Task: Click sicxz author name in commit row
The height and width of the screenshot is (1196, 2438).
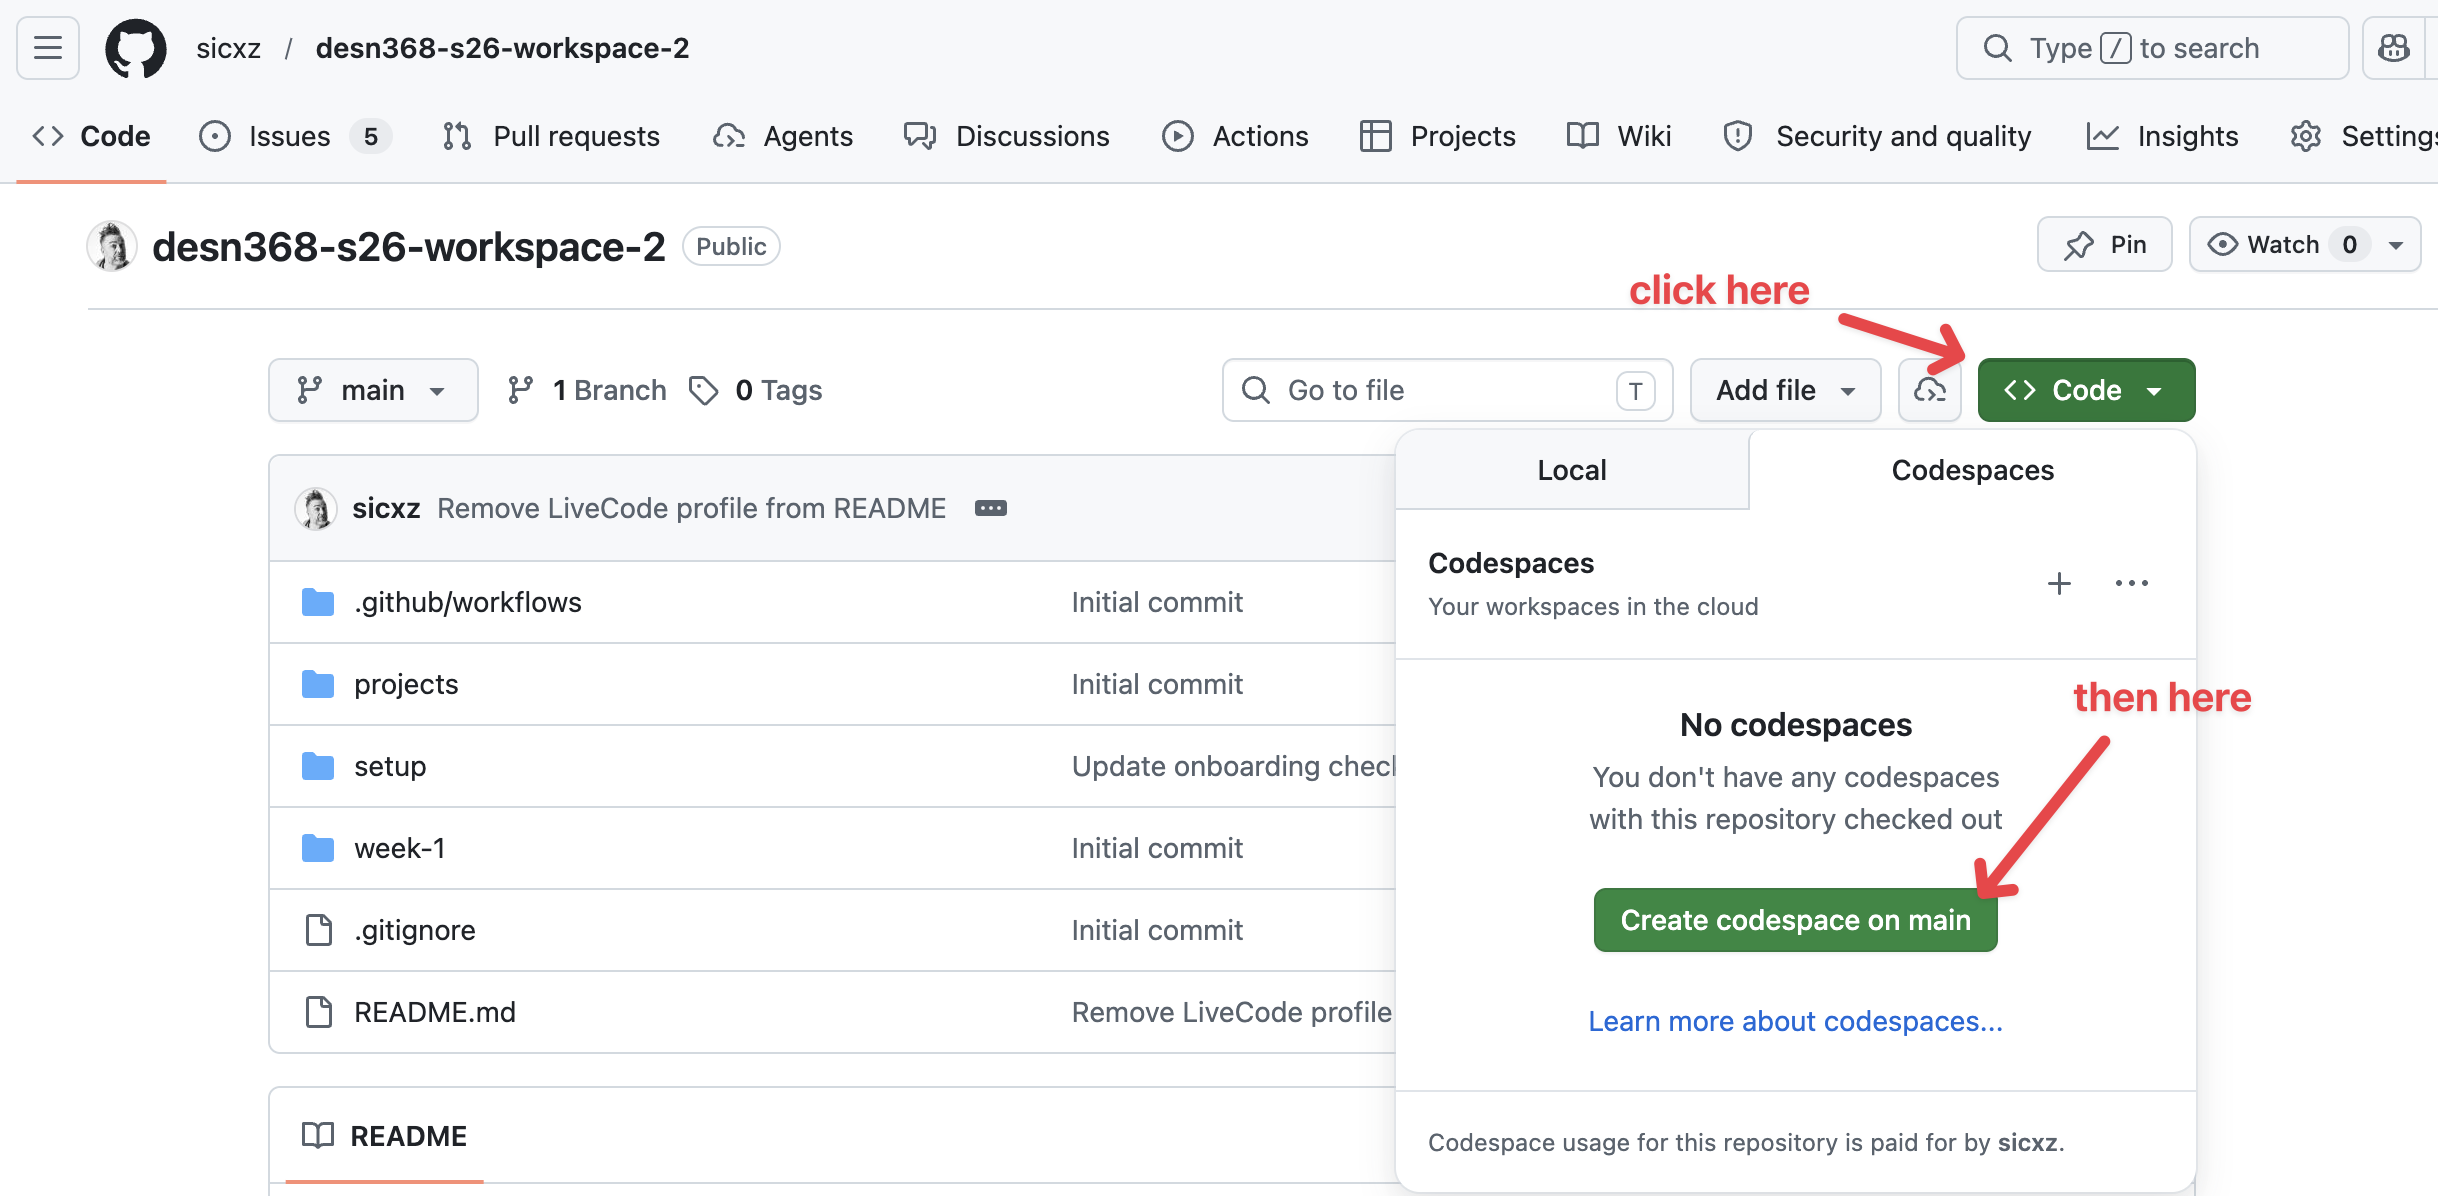Action: [x=386, y=508]
